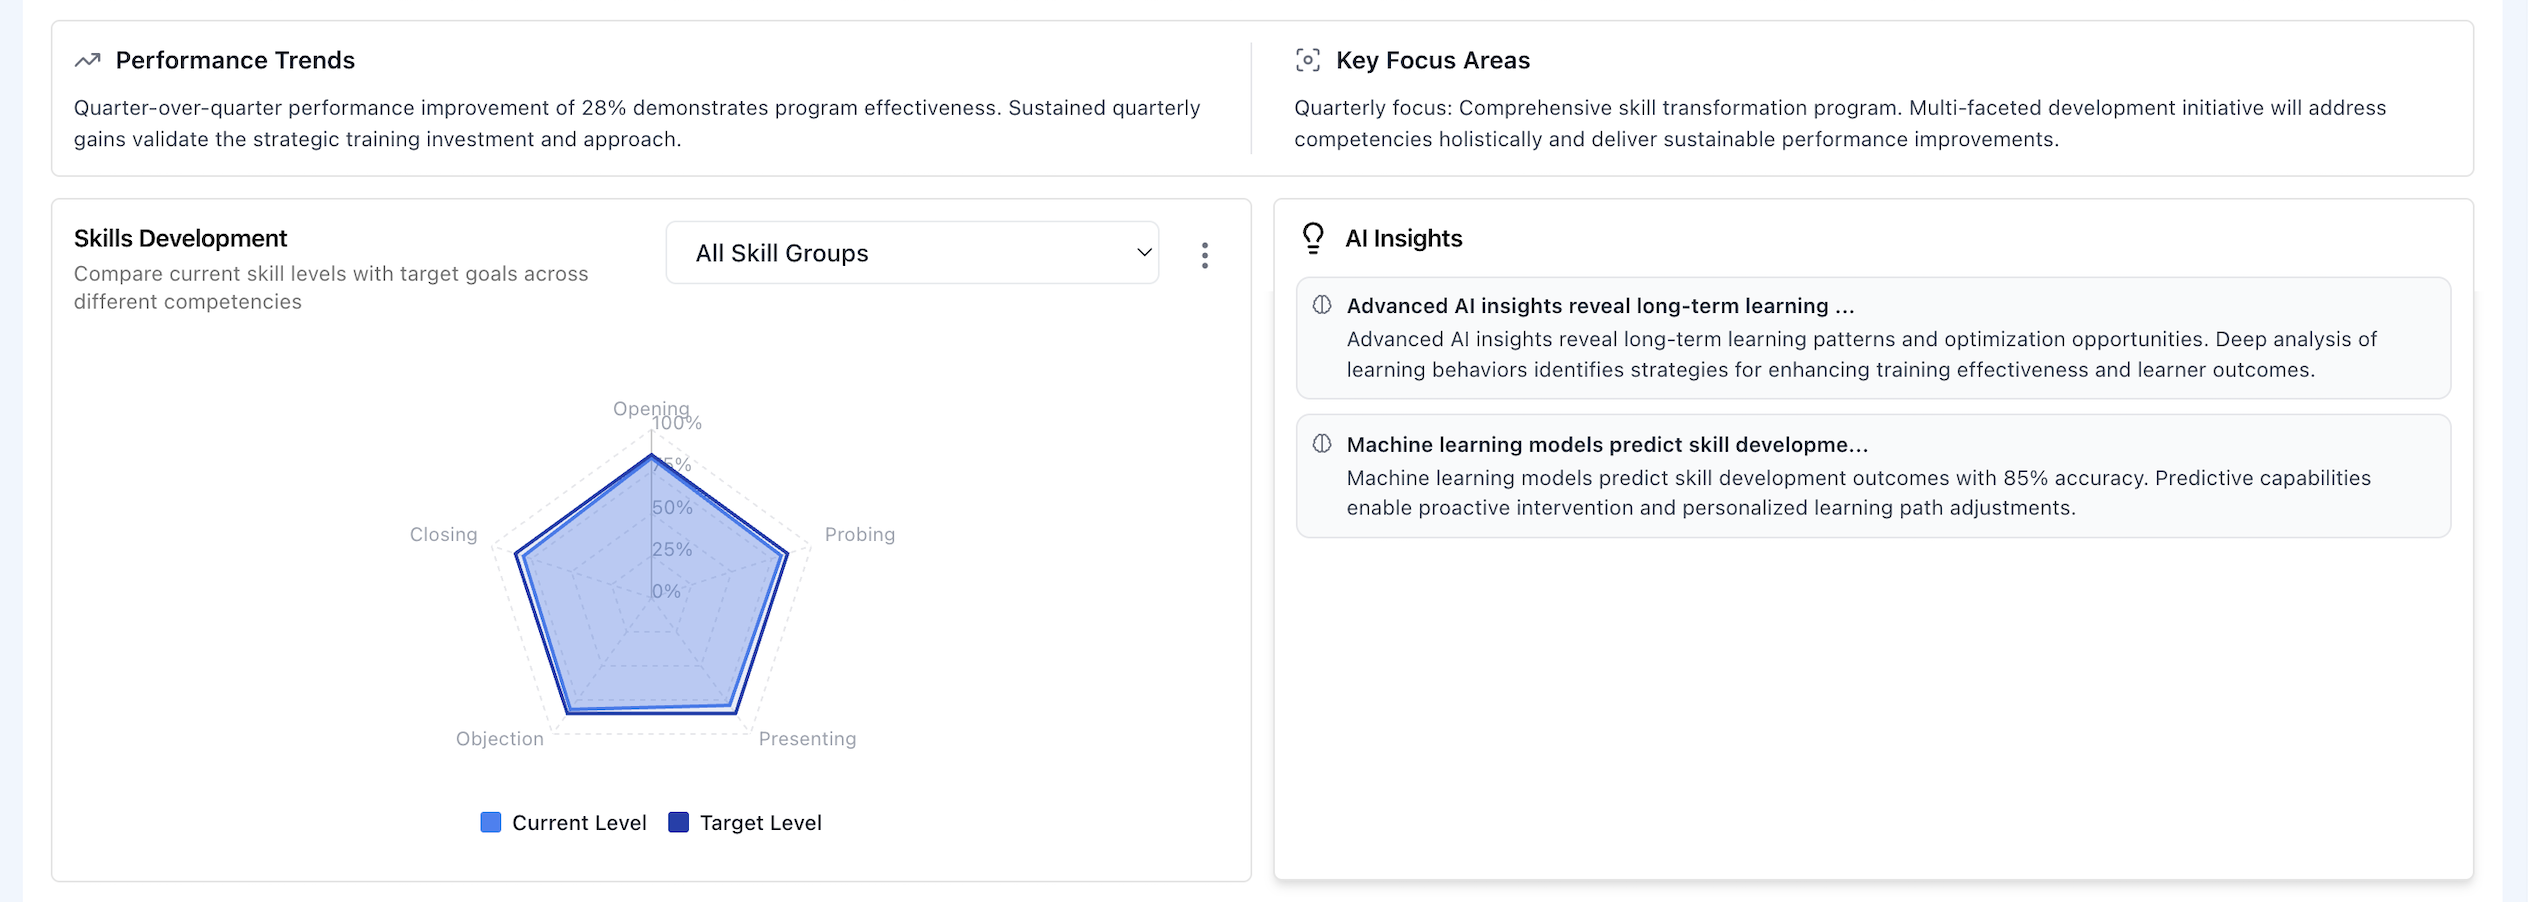Click the Key Focus Areas target icon
Screen dimensions: 2528x902
tap(1307, 60)
